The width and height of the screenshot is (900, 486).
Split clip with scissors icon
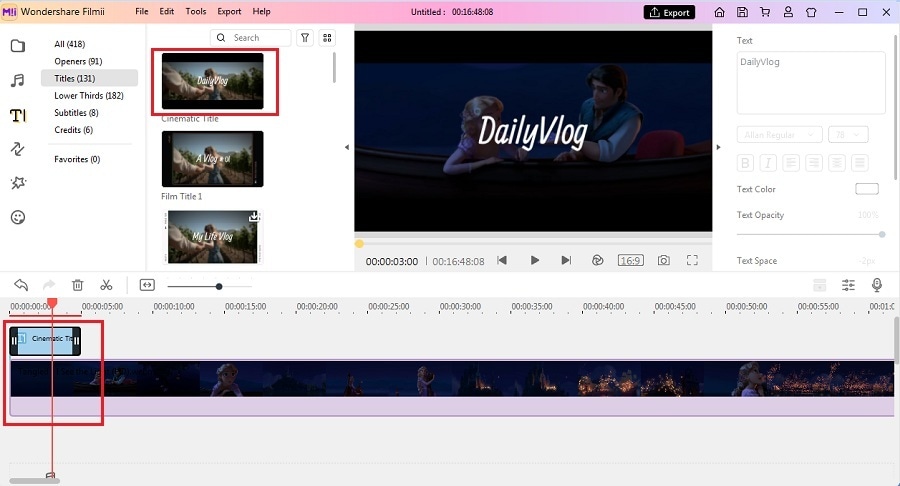click(106, 285)
